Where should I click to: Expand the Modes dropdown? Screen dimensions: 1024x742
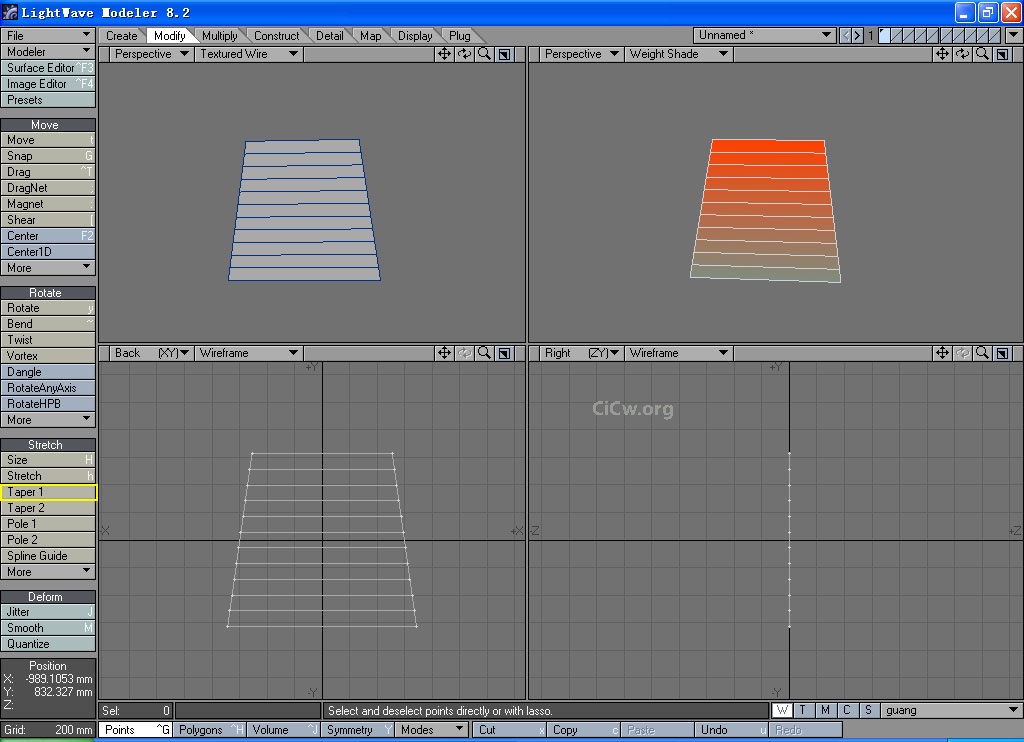(431, 730)
